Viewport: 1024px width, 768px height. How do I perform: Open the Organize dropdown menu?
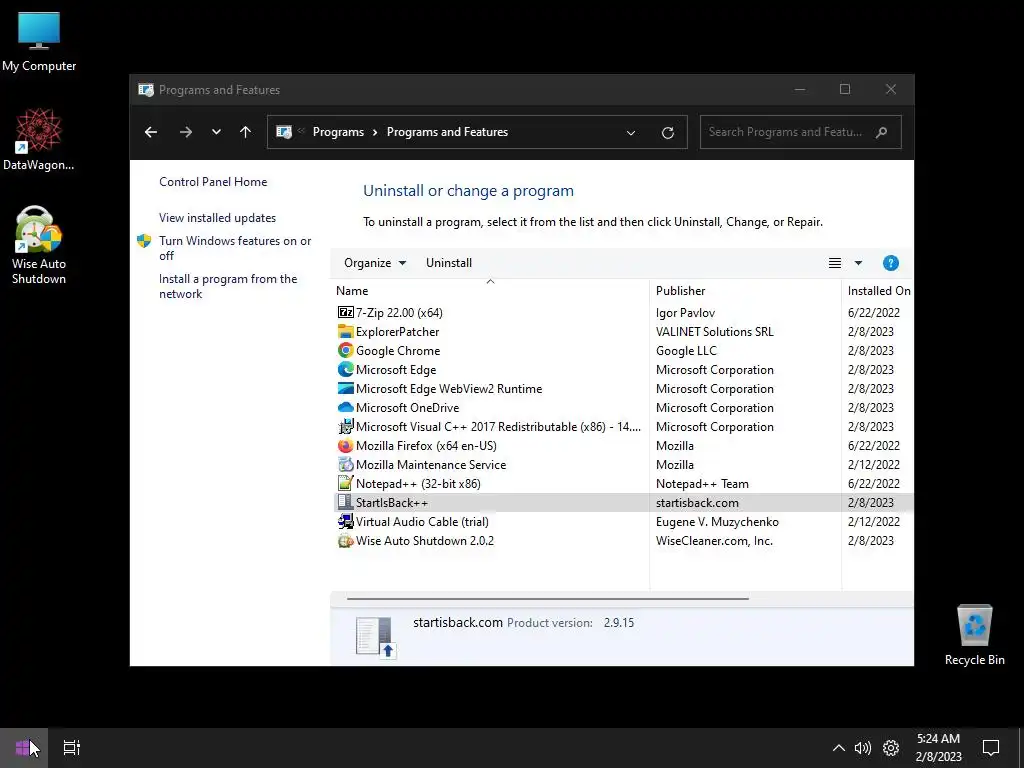[375, 263]
